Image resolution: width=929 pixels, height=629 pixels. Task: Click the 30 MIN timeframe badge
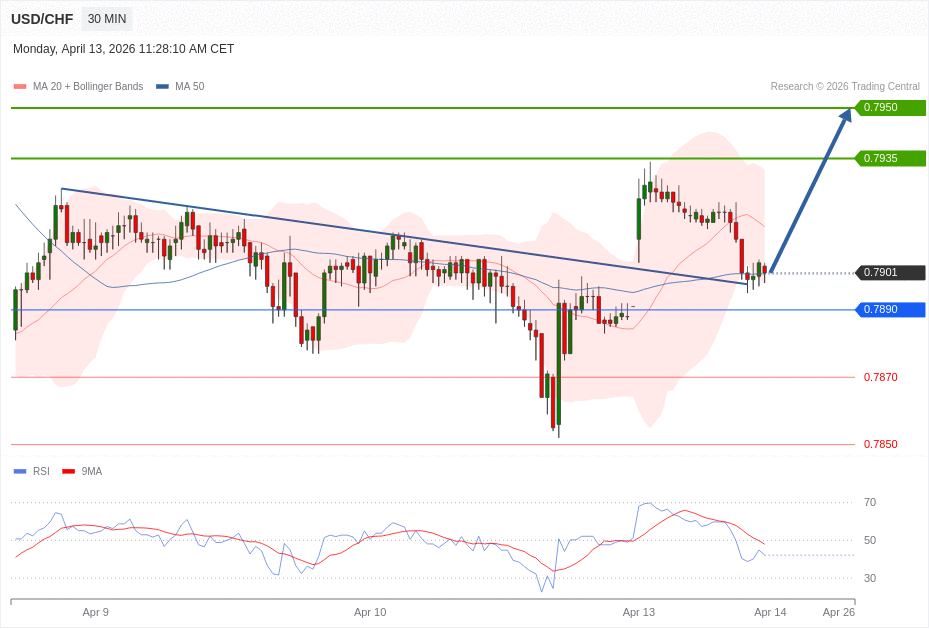coord(107,19)
